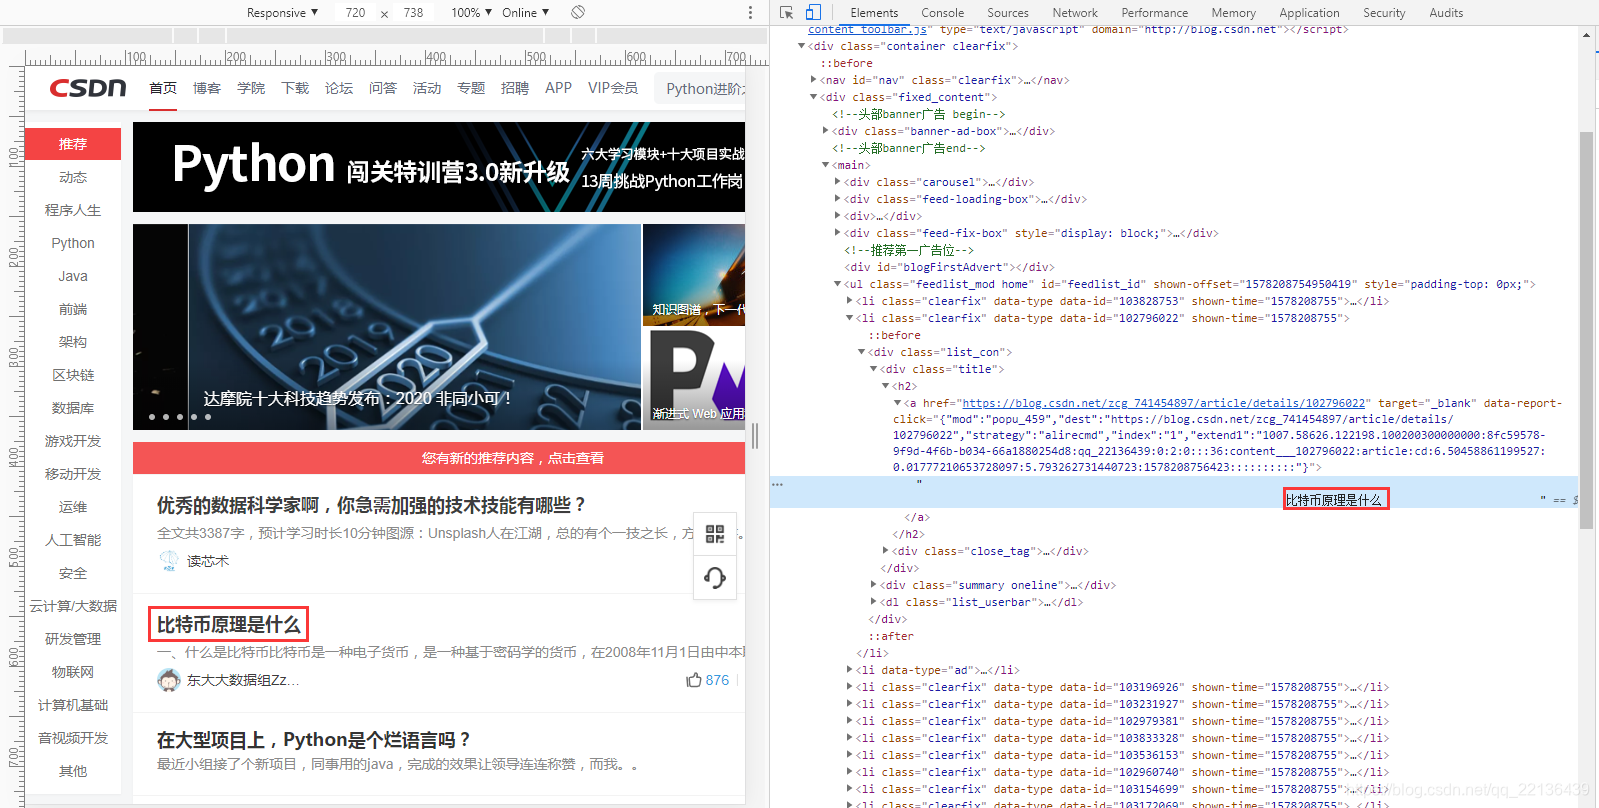Screen dimensions: 1599x808
Task: Click the QR code icon on page
Action: [x=715, y=534]
